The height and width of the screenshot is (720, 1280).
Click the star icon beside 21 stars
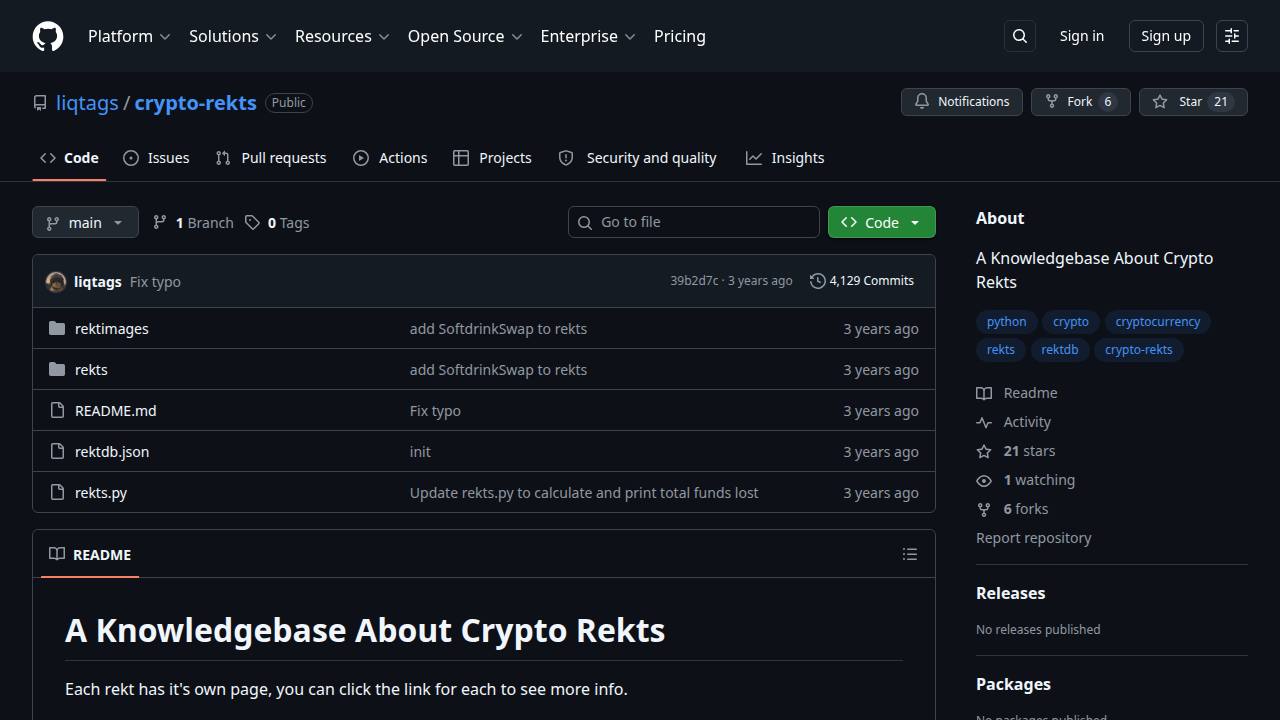[x=984, y=451]
